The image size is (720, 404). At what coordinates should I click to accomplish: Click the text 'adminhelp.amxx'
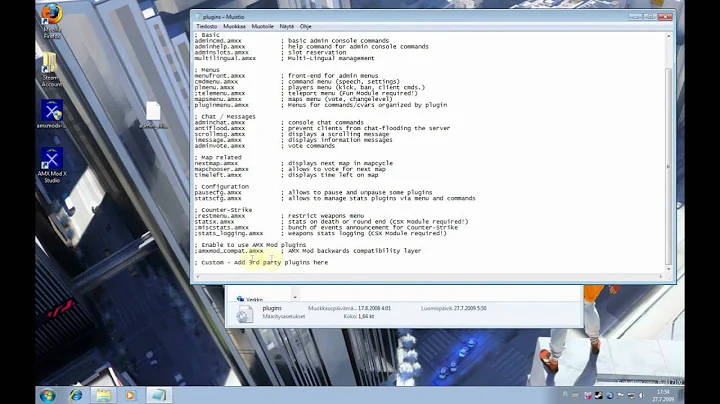pos(219,47)
